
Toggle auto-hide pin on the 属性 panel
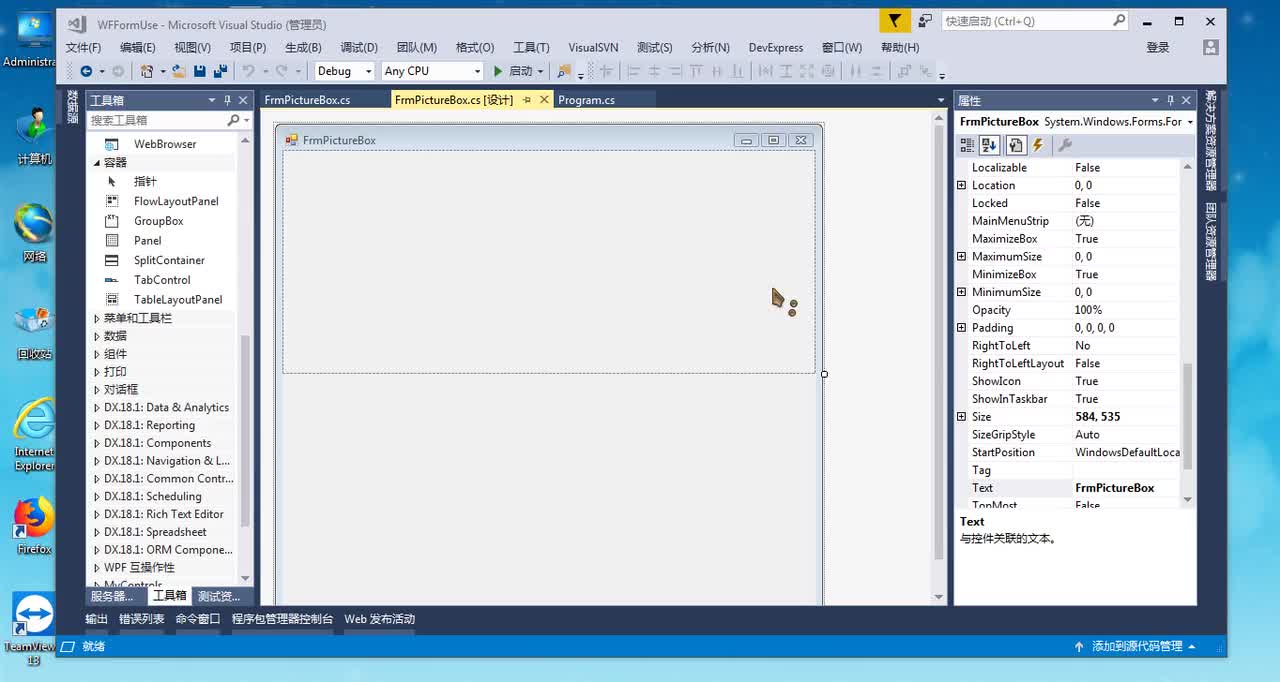pyautogui.click(x=1171, y=100)
